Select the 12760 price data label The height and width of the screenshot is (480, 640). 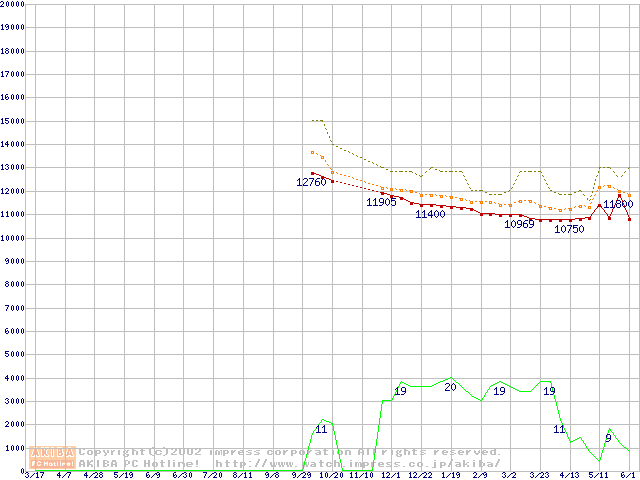[x=311, y=182]
